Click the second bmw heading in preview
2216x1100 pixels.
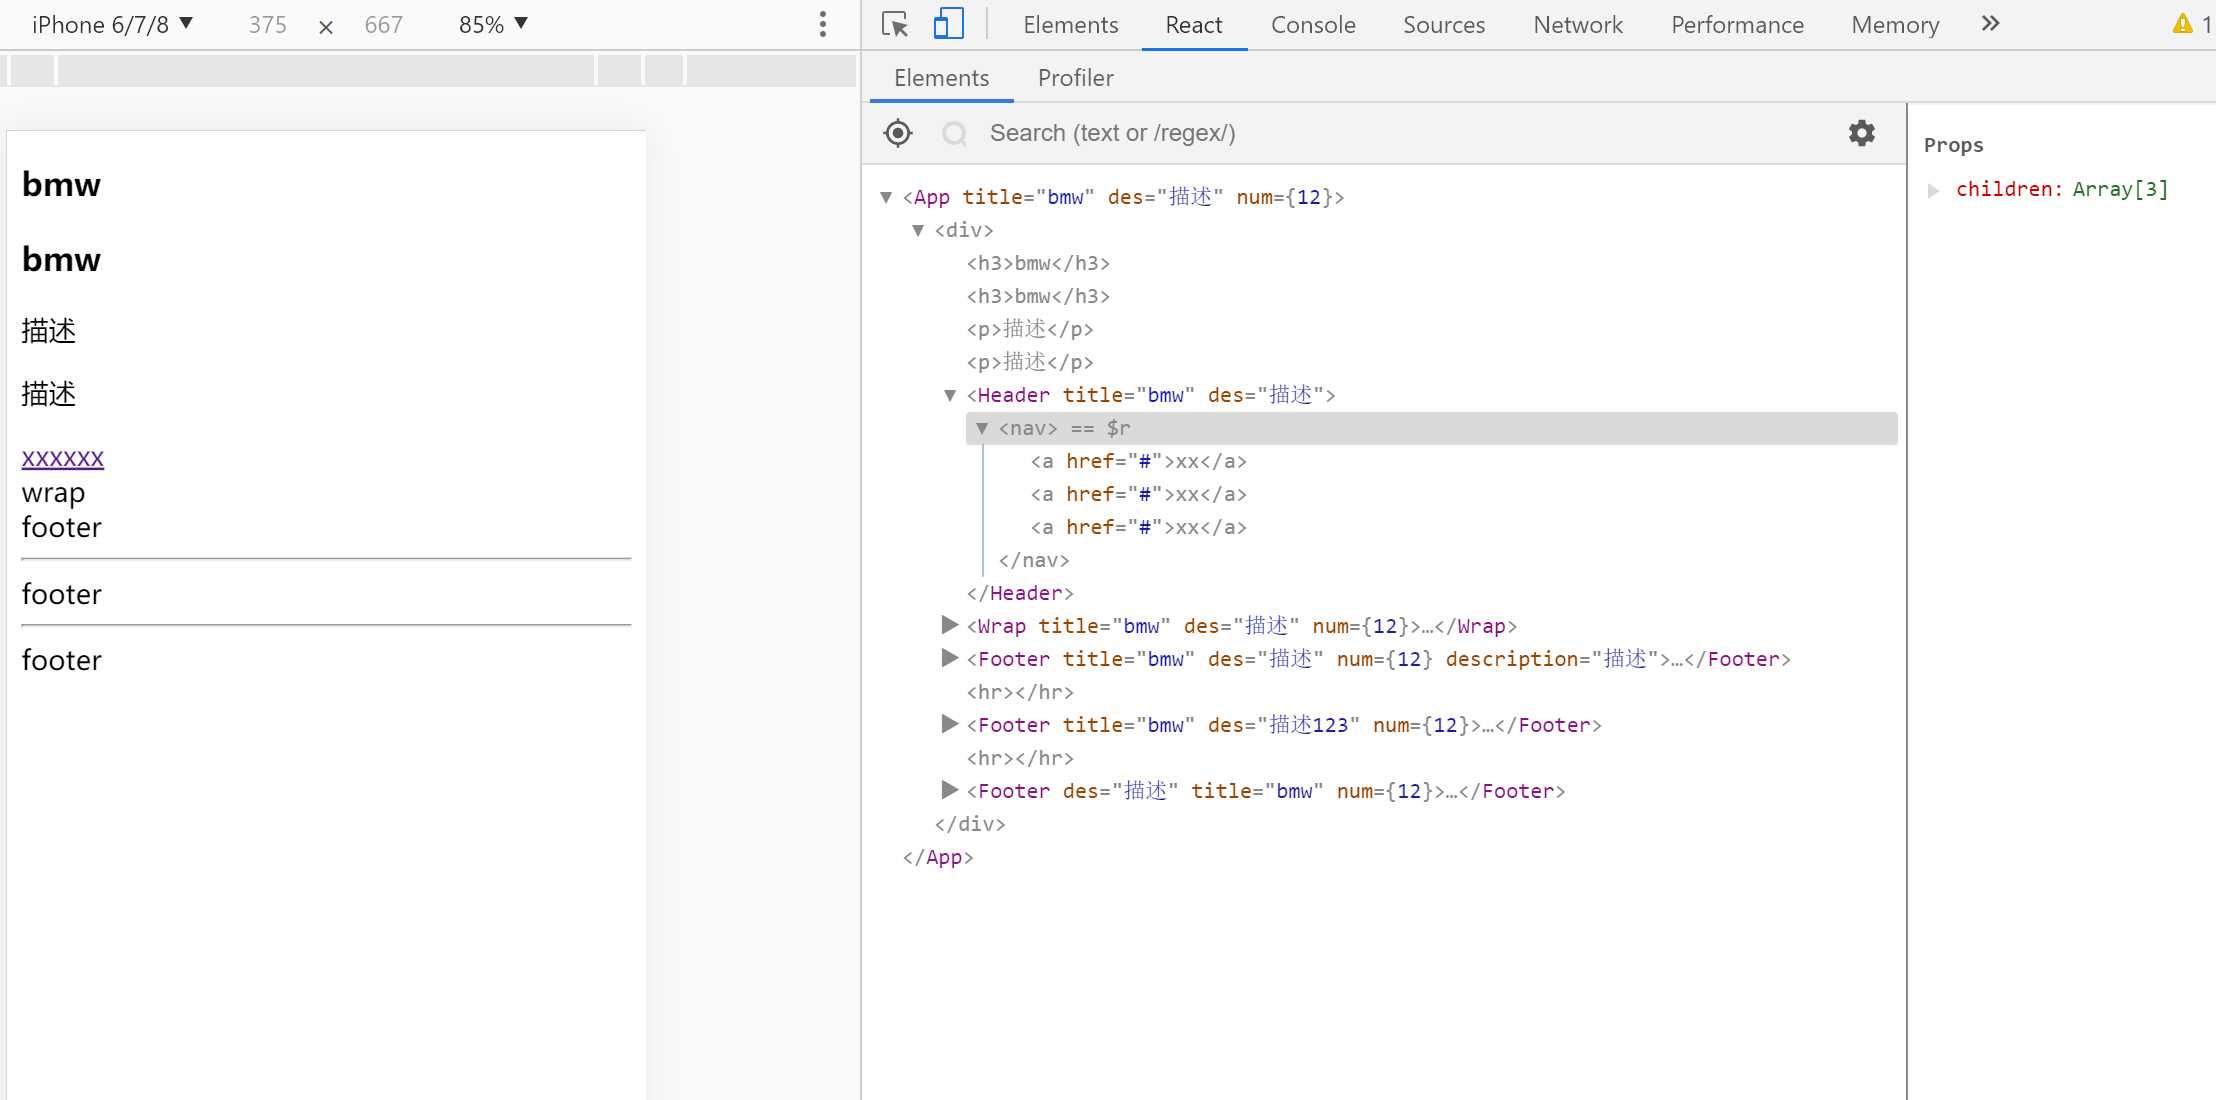[x=61, y=259]
